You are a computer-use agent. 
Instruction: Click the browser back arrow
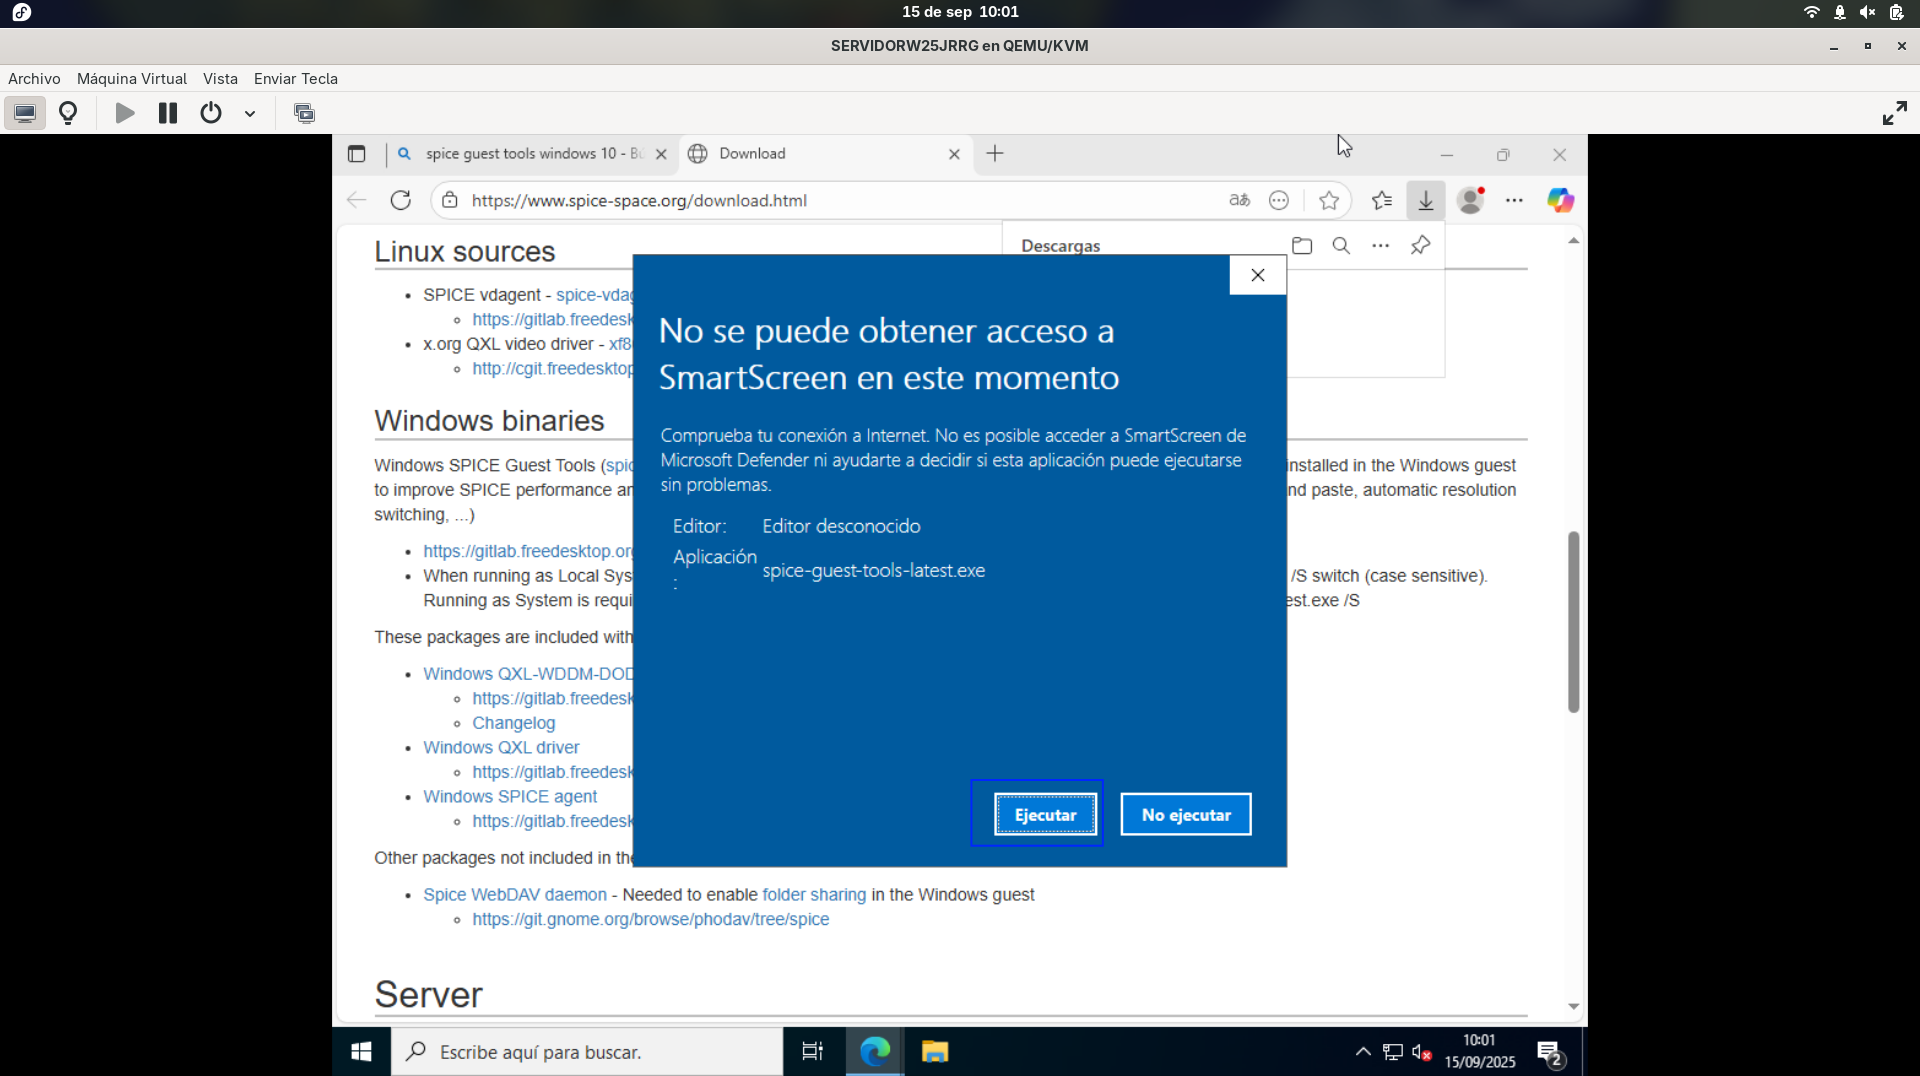tap(356, 200)
